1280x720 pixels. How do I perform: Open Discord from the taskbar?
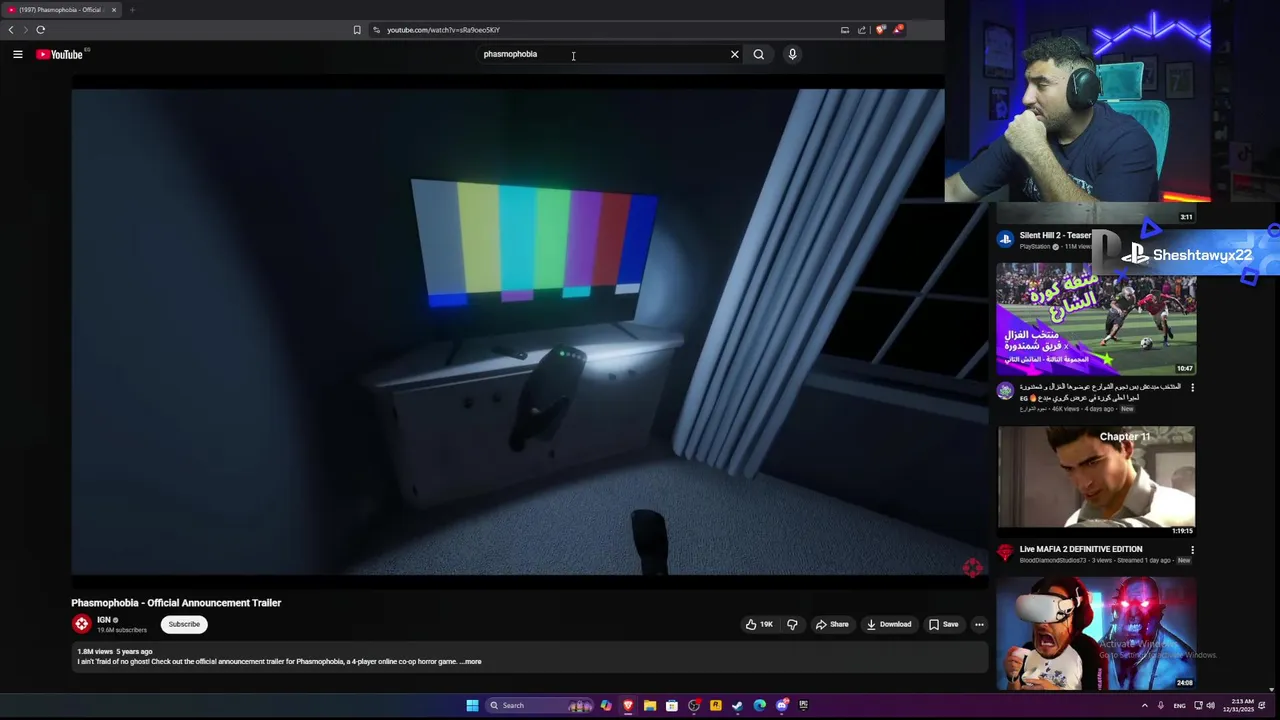782,705
